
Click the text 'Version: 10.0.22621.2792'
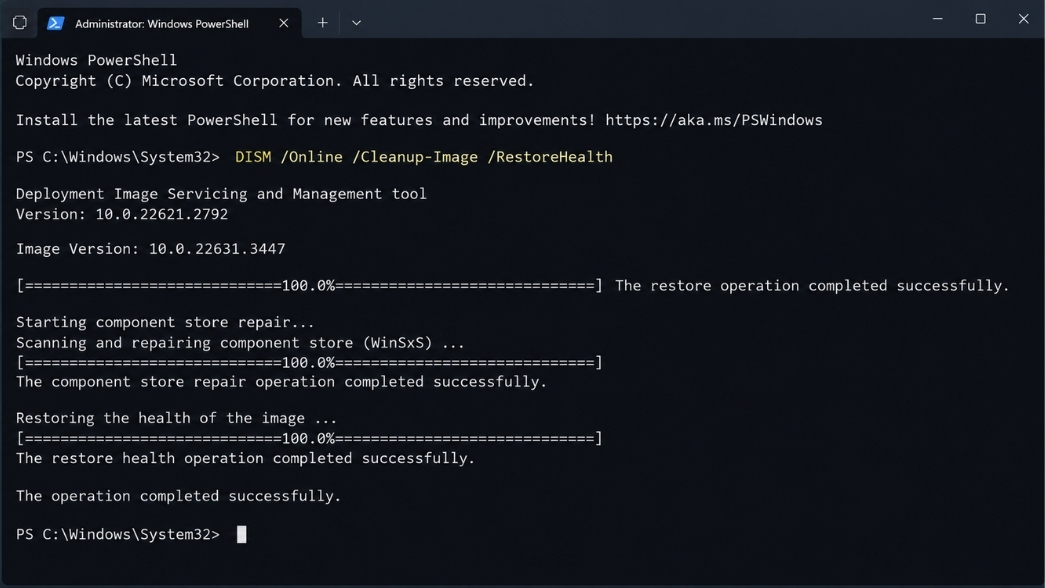(122, 214)
